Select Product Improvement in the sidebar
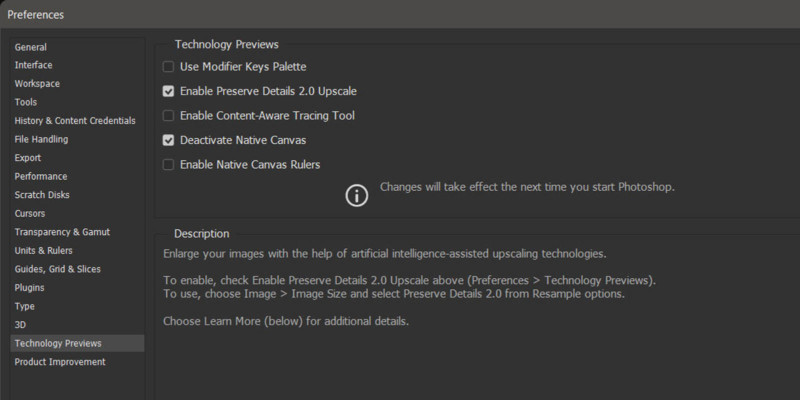 pyautogui.click(x=60, y=362)
